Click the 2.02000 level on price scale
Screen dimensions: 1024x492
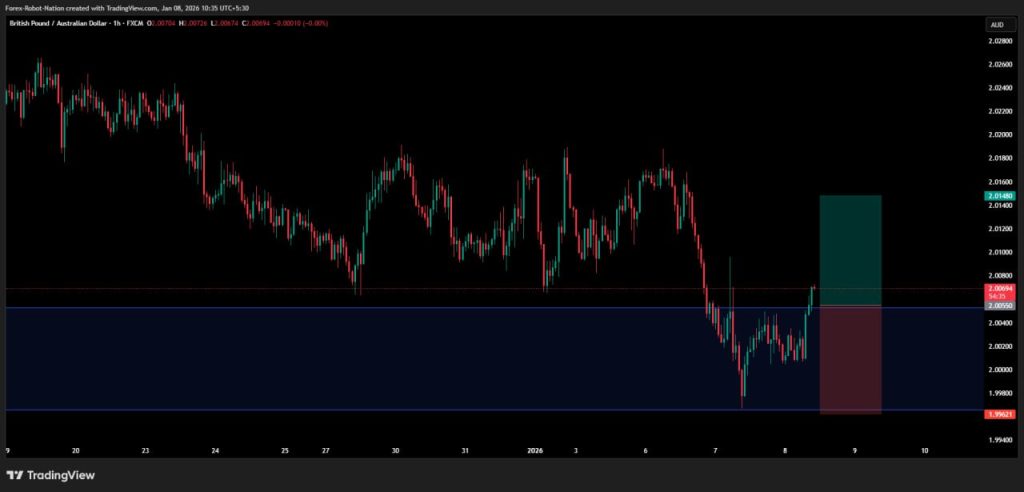pyautogui.click(x=998, y=134)
